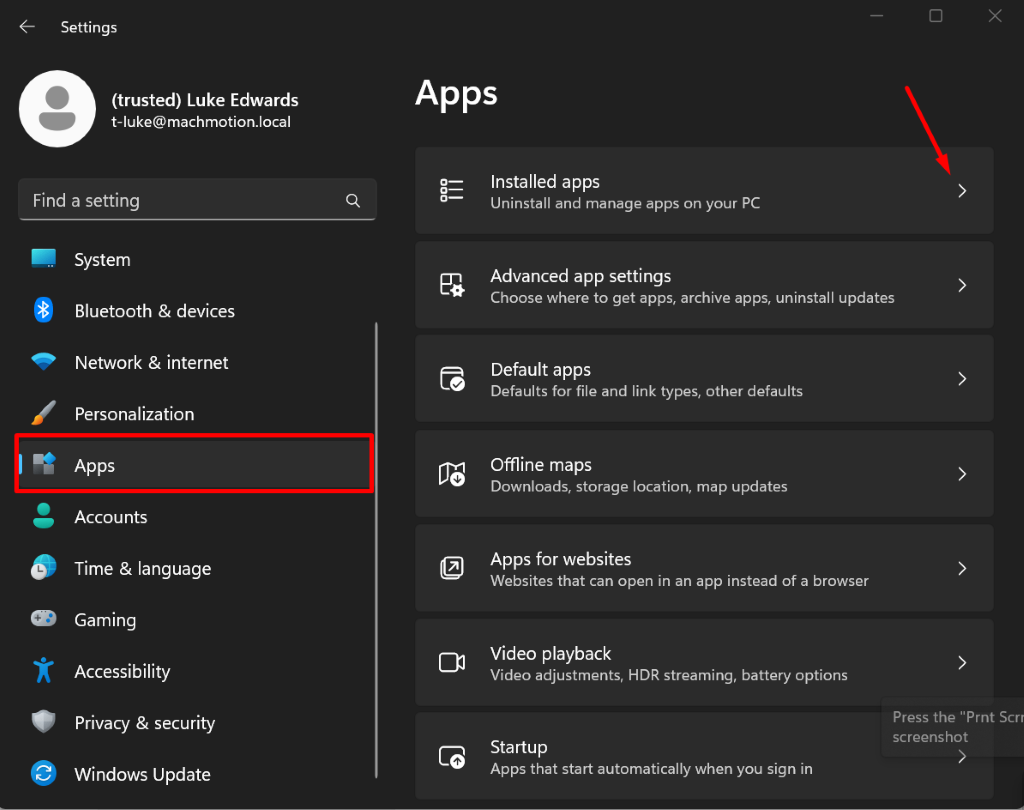1024x810 pixels.
Task: Click the Network & internet Wi-Fi icon
Action: 43,362
